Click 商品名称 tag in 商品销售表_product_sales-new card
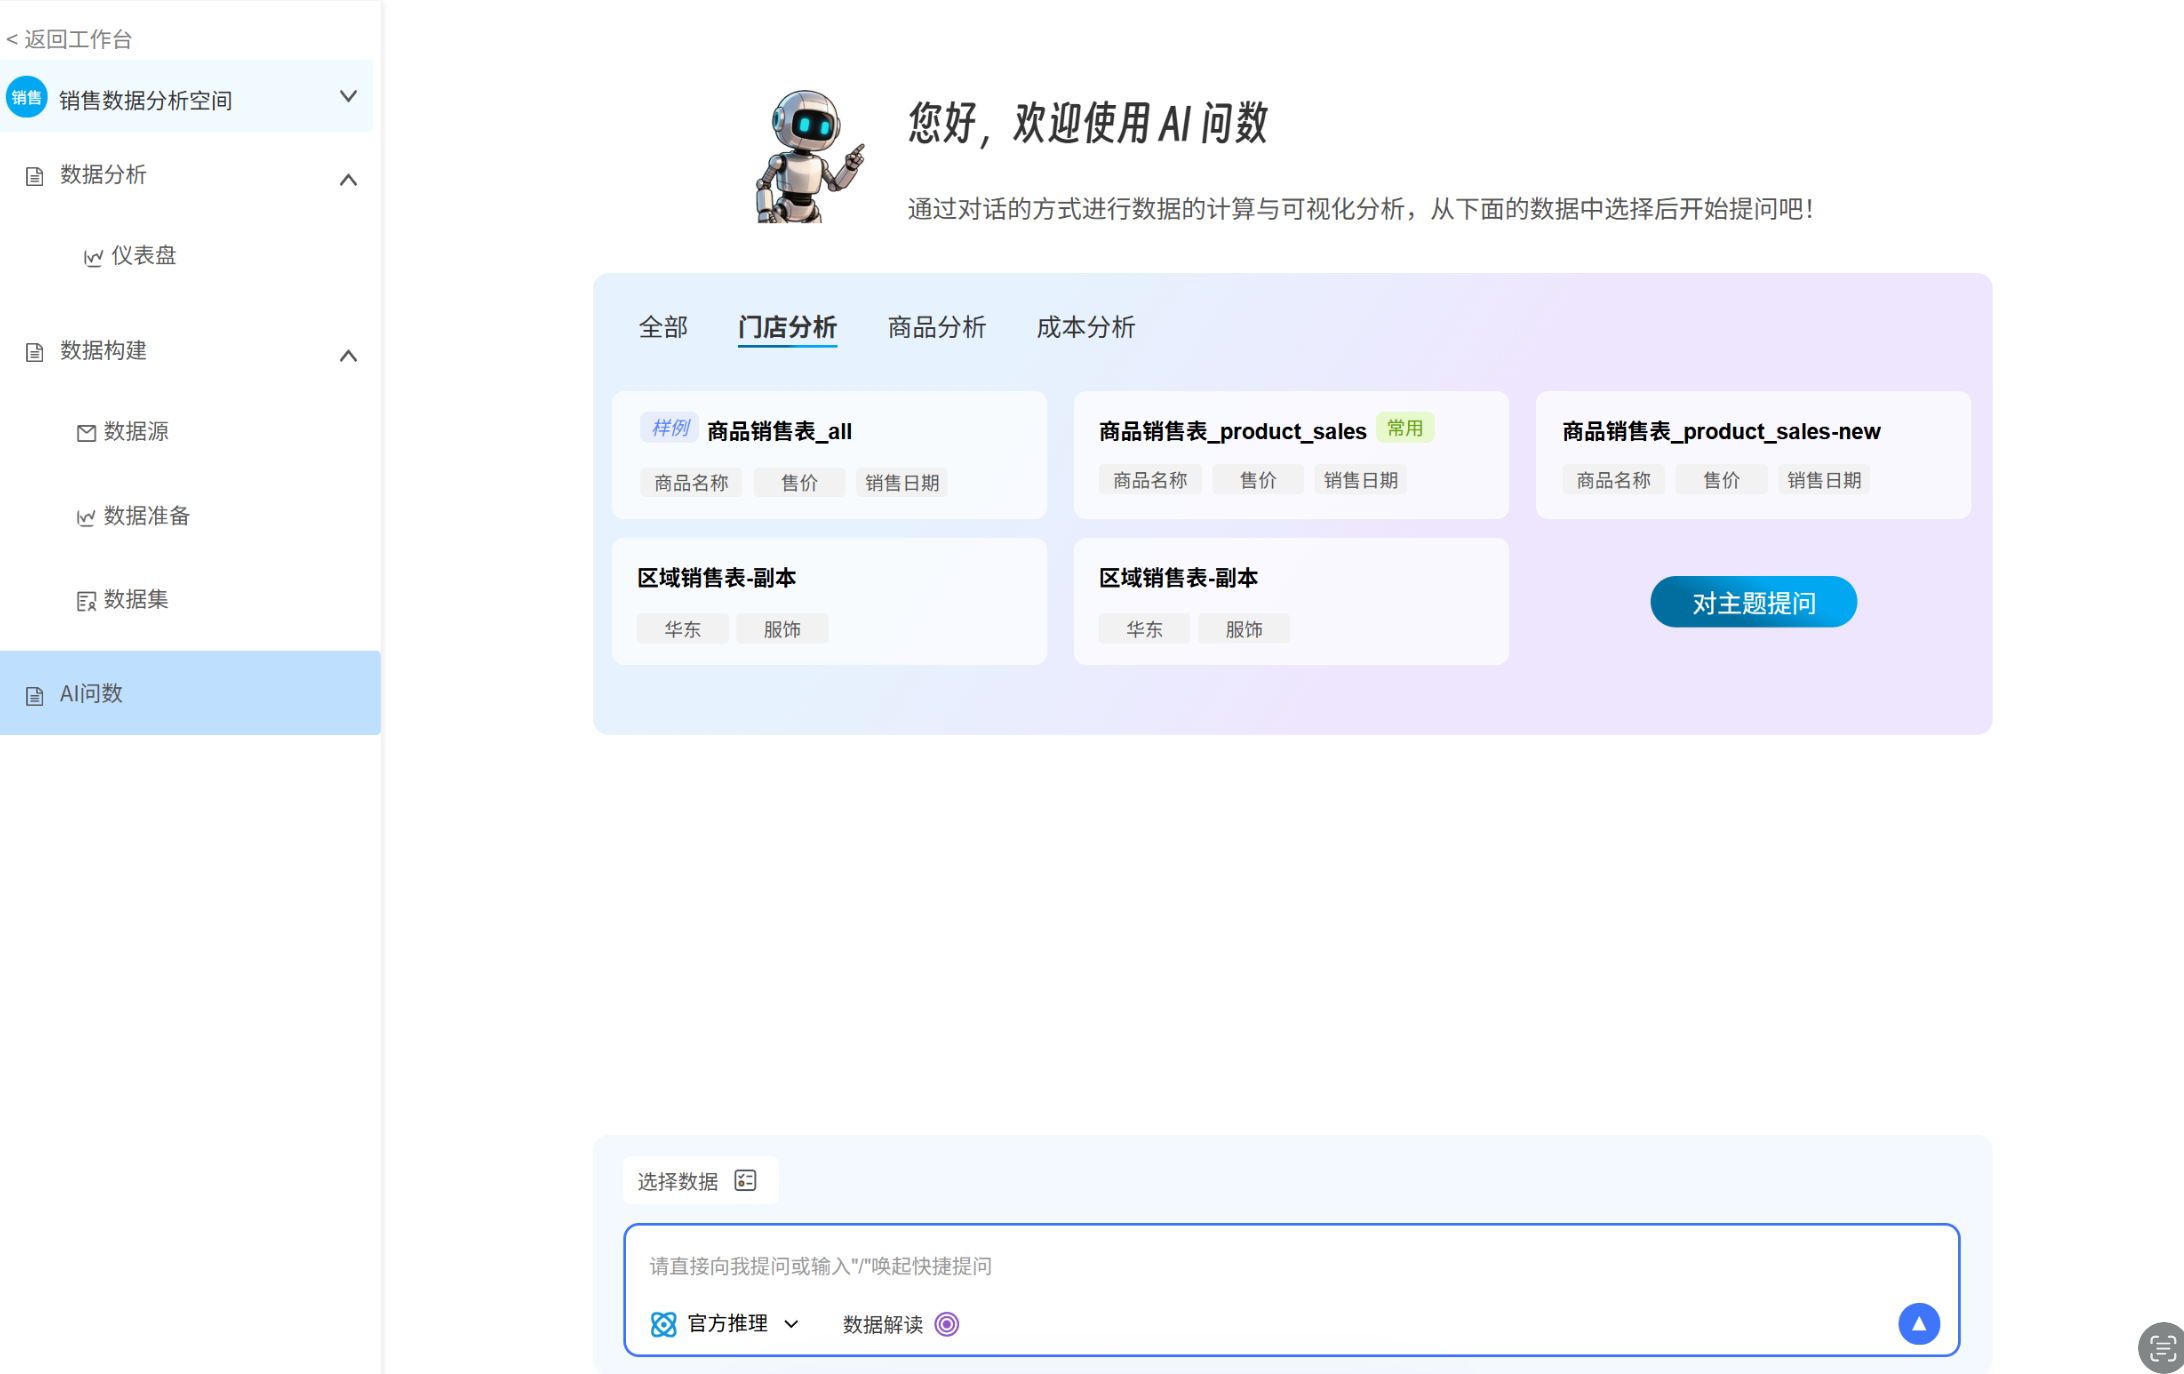The height and width of the screenshot is (1374, 2184). coord(1613,481)
